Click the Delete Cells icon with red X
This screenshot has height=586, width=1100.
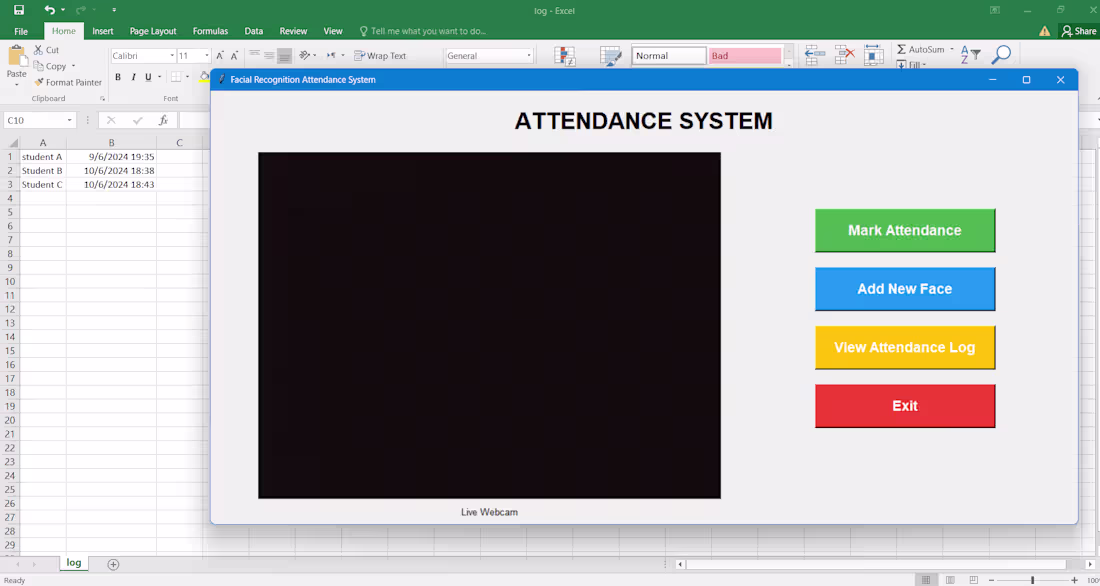point(845,52)
